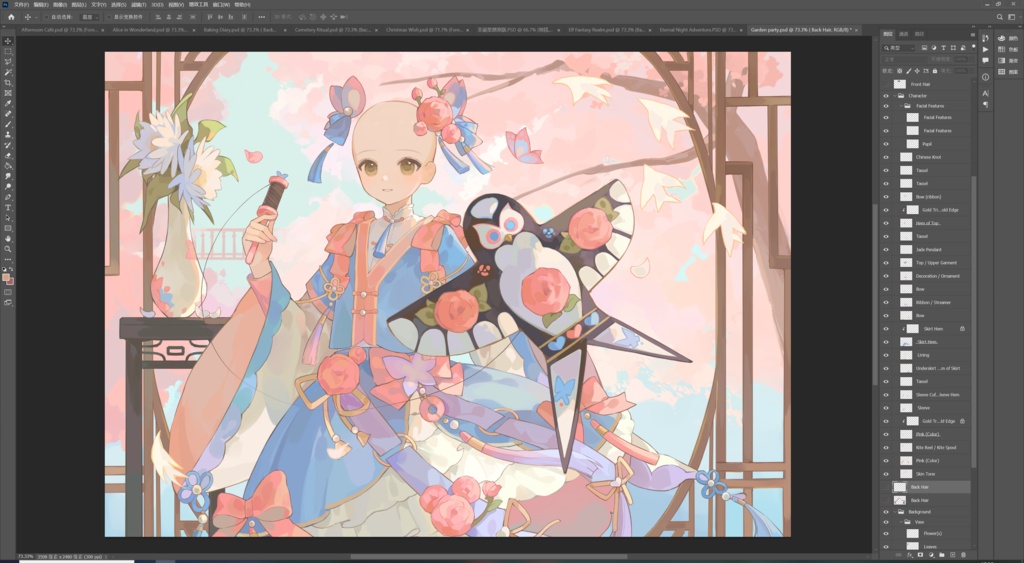Open the layer filter type dropdown
Screen dimensions: 1024x563
pyautogui.click(x=900, y=48)
